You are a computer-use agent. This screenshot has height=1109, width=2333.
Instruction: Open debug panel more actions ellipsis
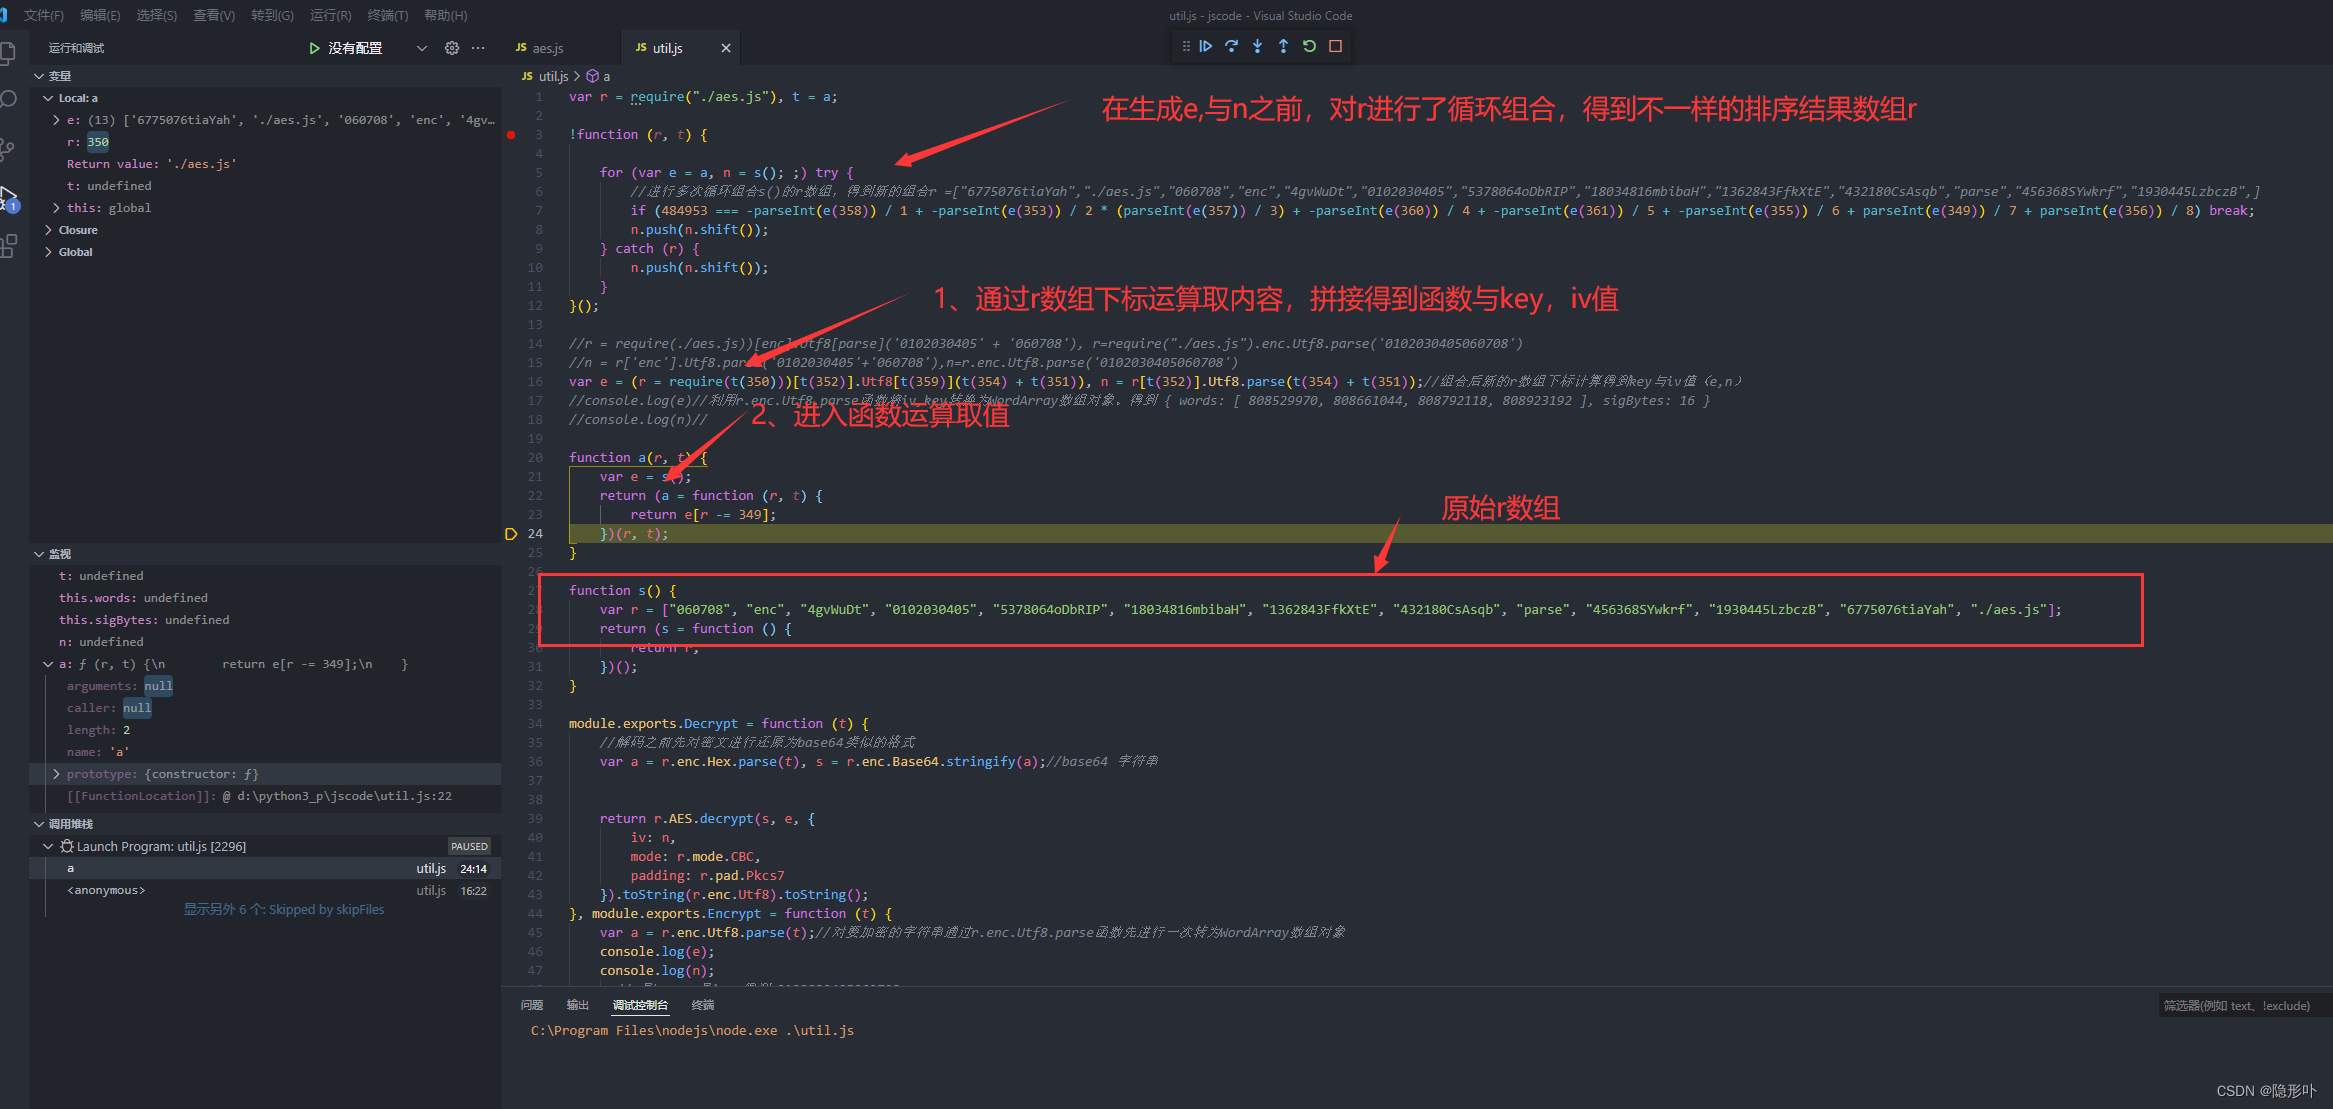(x=478, y=48)
